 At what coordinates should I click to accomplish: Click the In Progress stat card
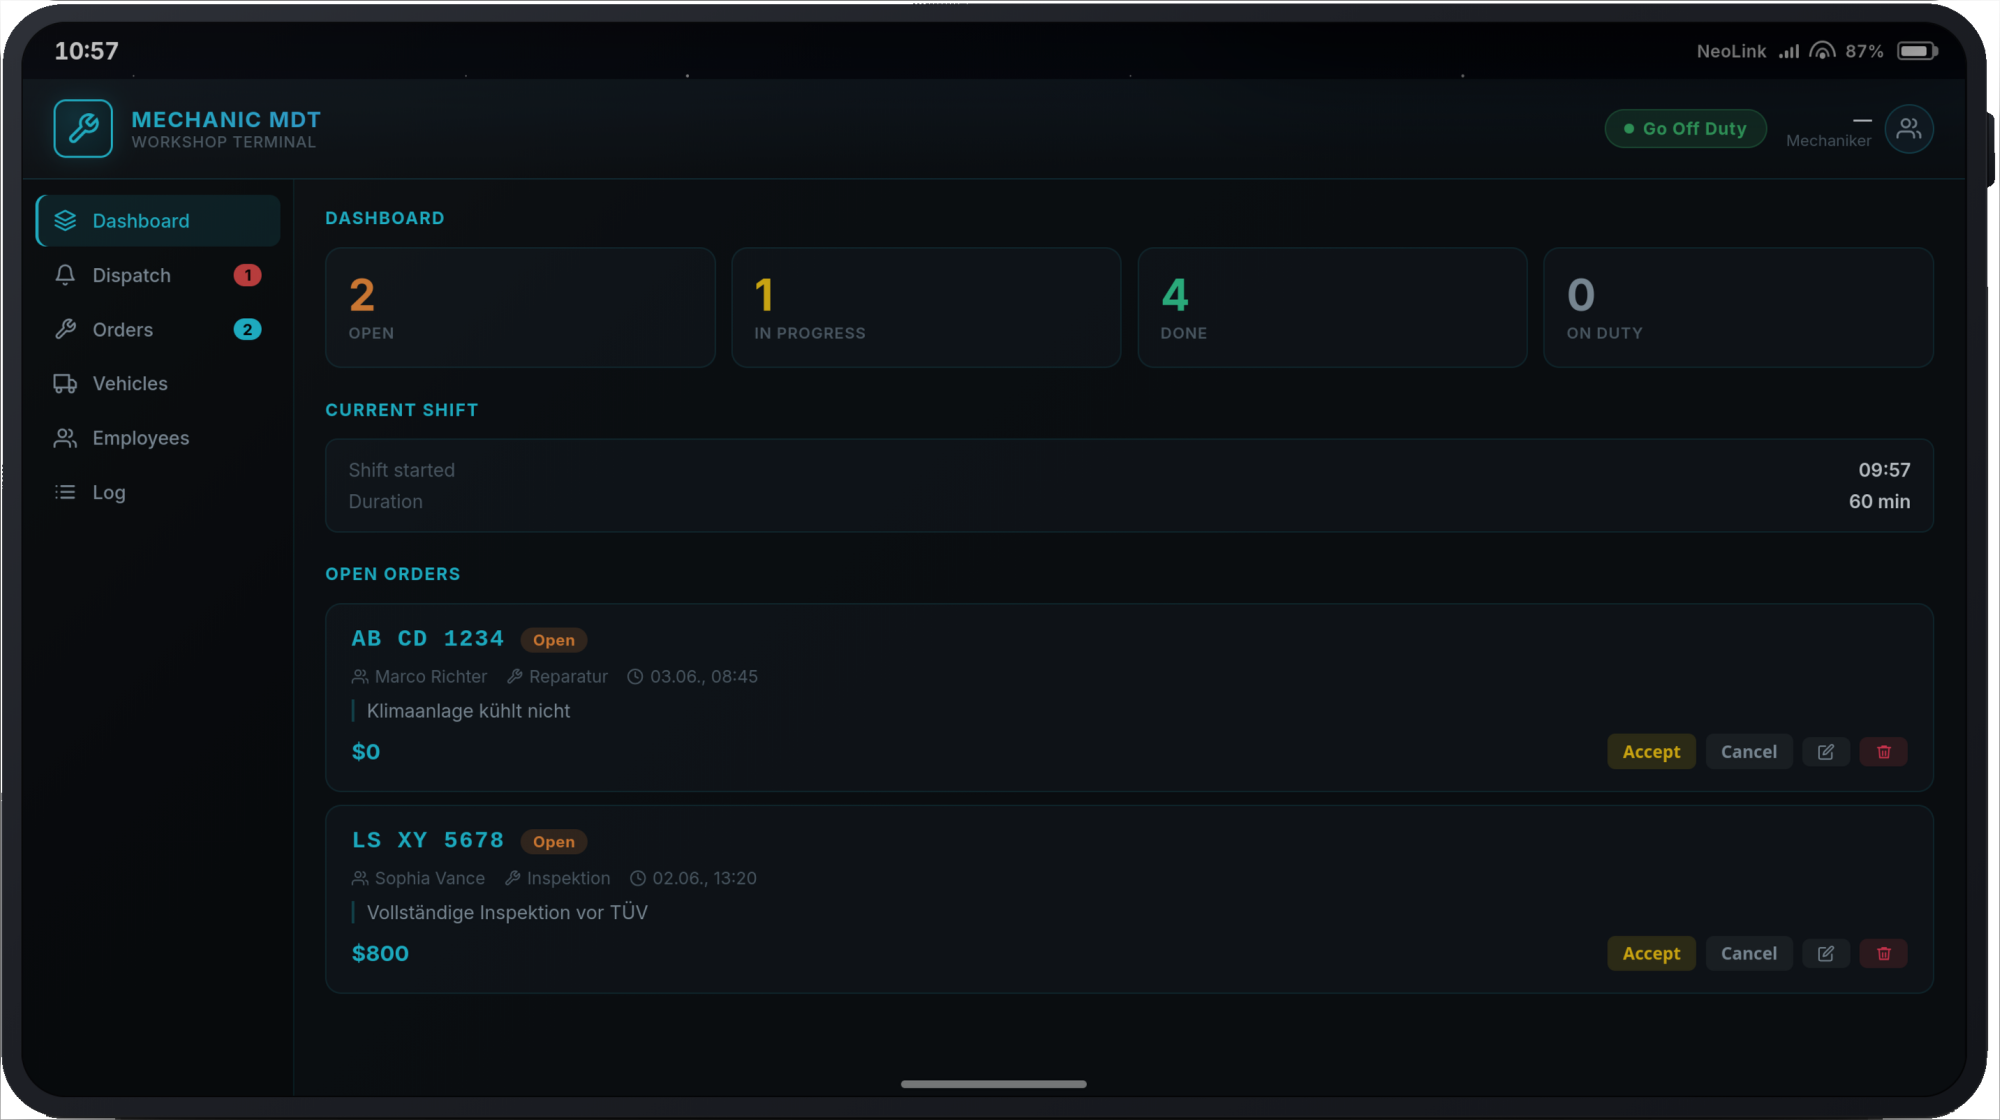926,308
